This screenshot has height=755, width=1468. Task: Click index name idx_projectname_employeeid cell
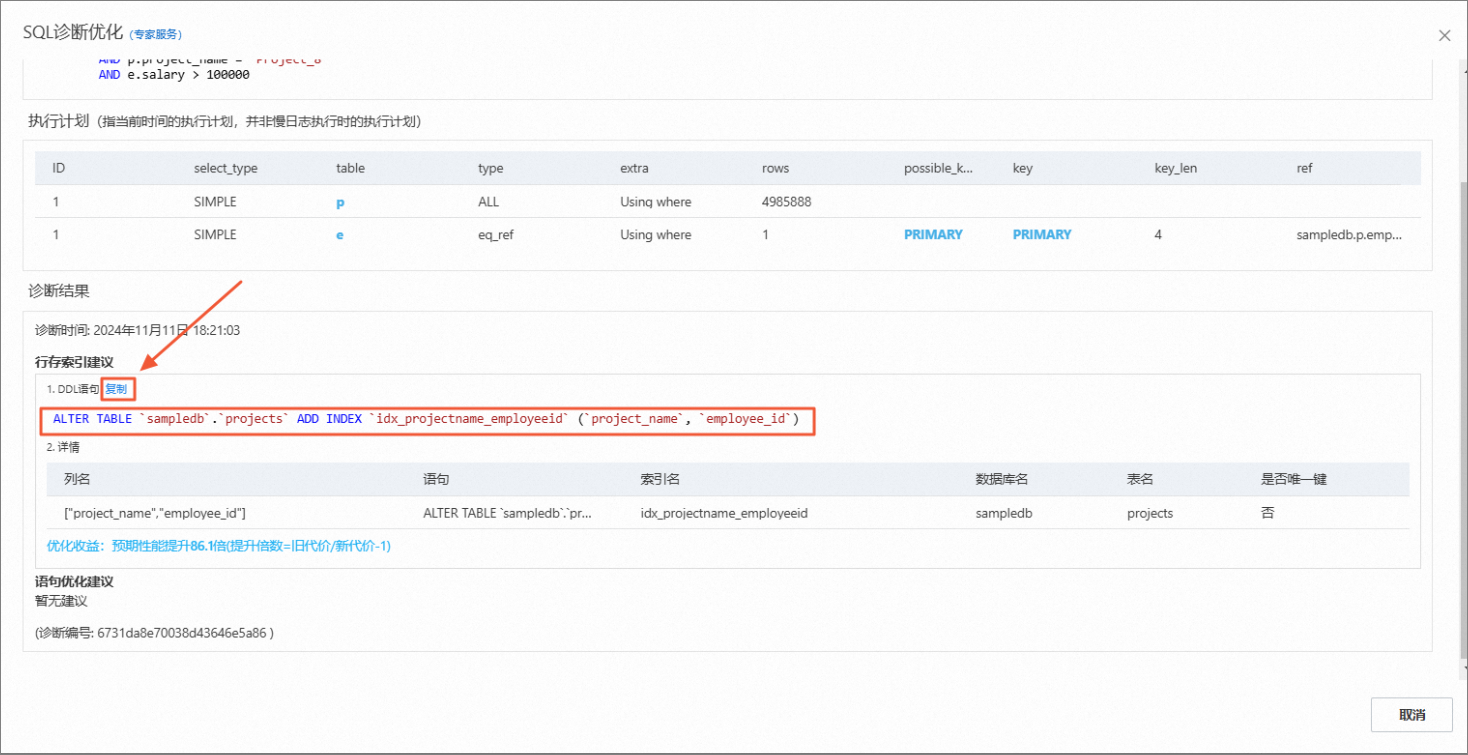click(x=724, y=513)
